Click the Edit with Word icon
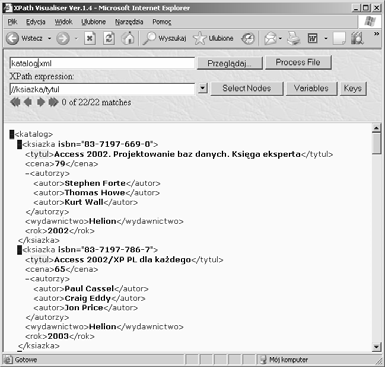This screenshot has width=385, height=367. click(x=313, y=39)
